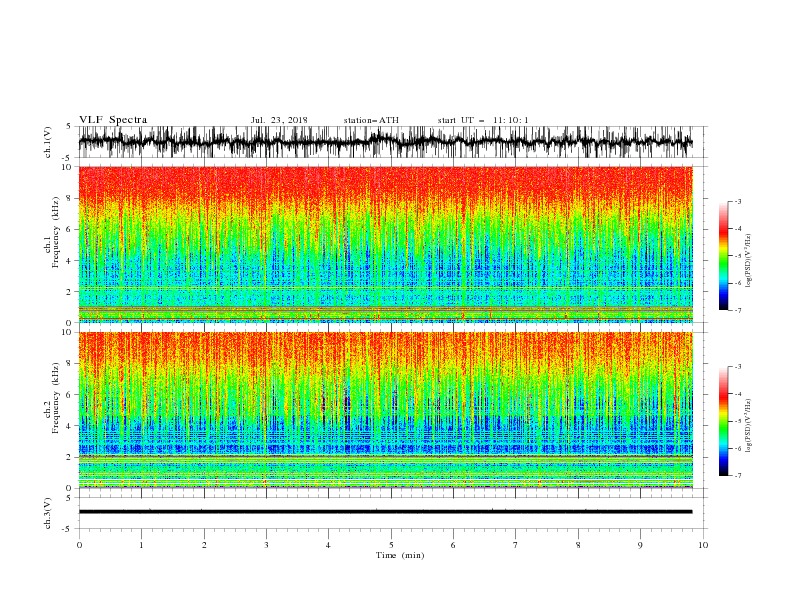Click the ch.1 color scale bar

coord(723,256)
